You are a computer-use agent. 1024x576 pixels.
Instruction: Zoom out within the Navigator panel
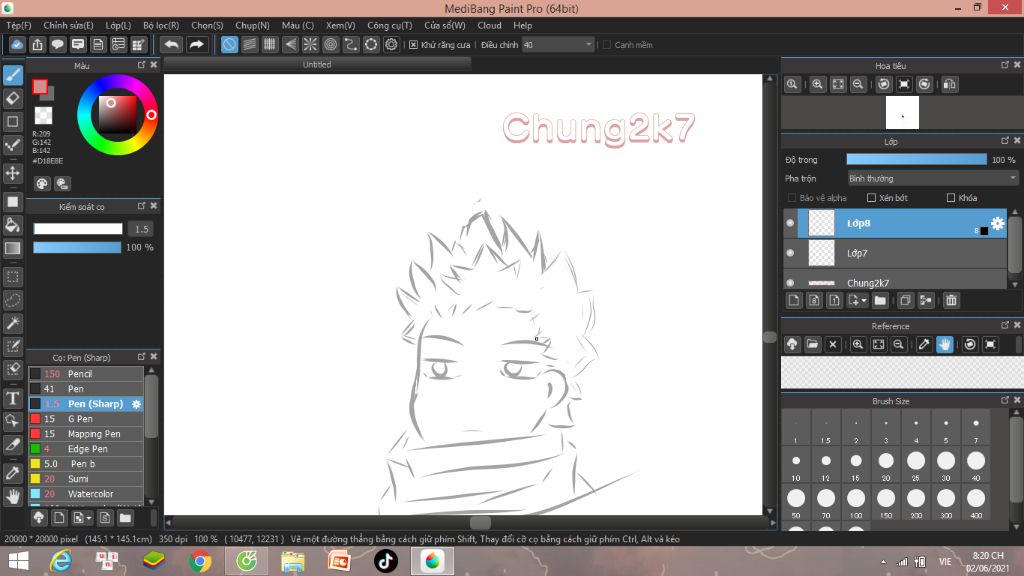pyautogui.click(x=858, y=84)
